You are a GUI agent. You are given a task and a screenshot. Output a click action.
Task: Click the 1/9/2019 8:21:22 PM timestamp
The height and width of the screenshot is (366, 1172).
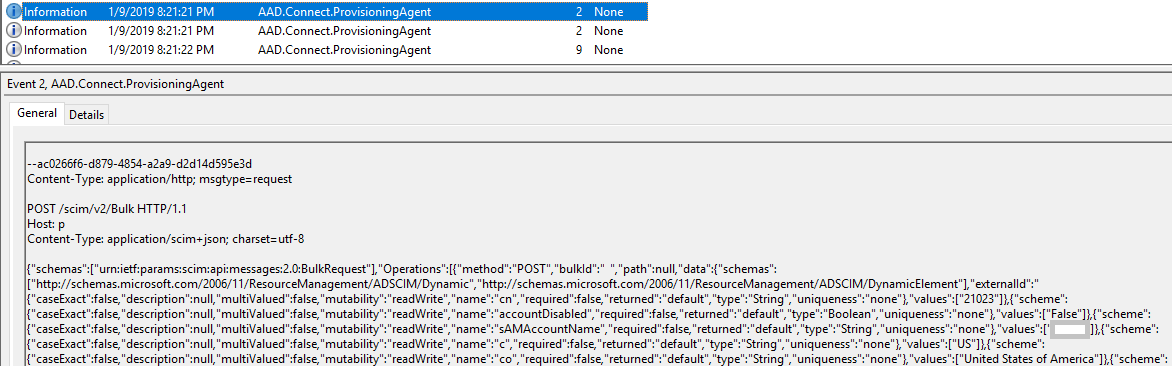tap(161, 50)
